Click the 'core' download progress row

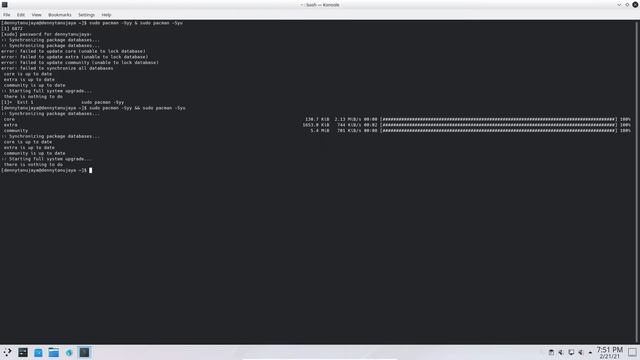coord(316,119)
